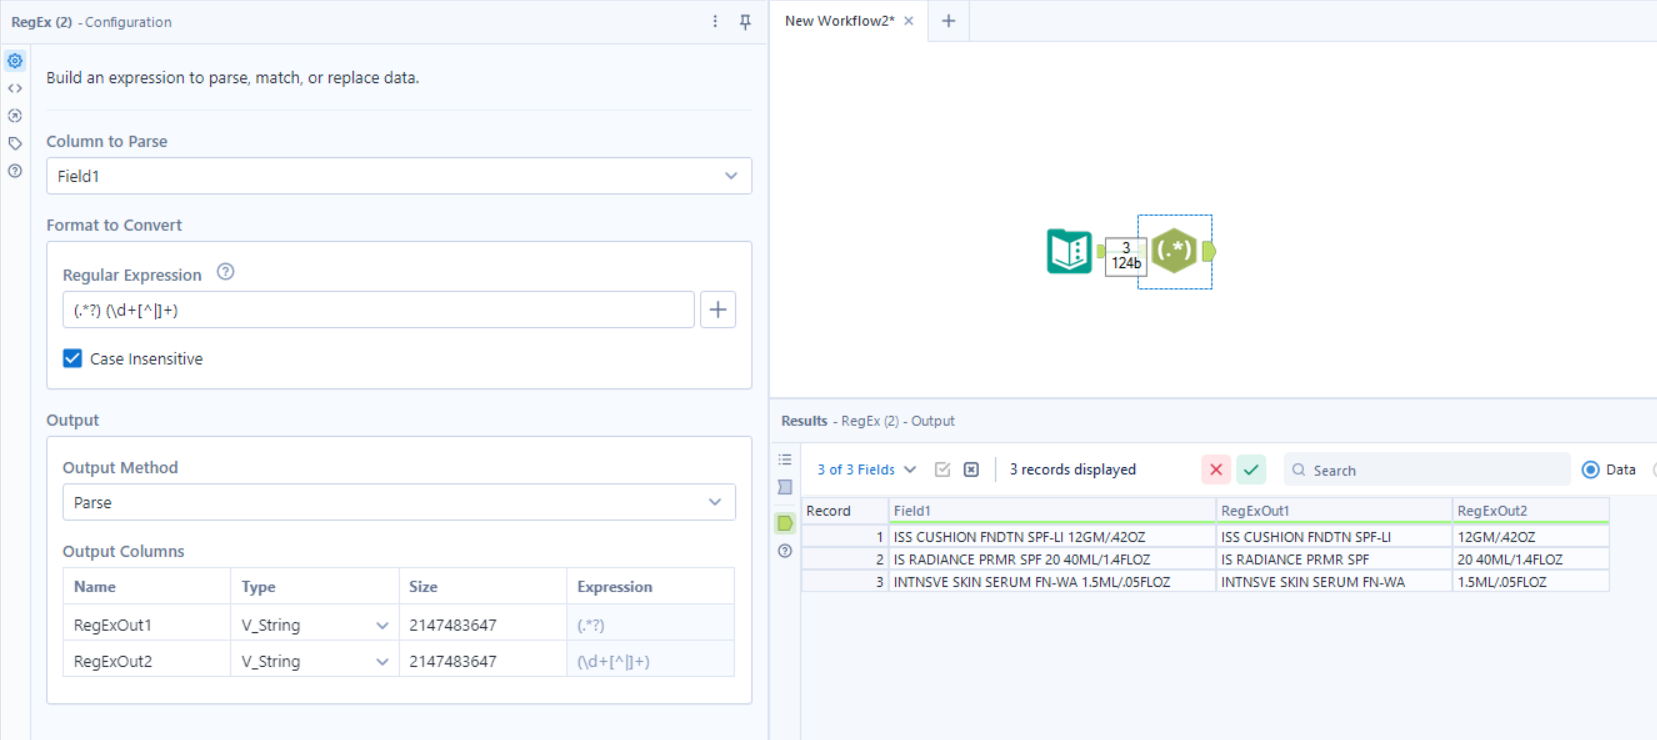Viewport: 1657px width, 740px height.
Task: Open the Configuration panel options menu
Action: (715, 22)
